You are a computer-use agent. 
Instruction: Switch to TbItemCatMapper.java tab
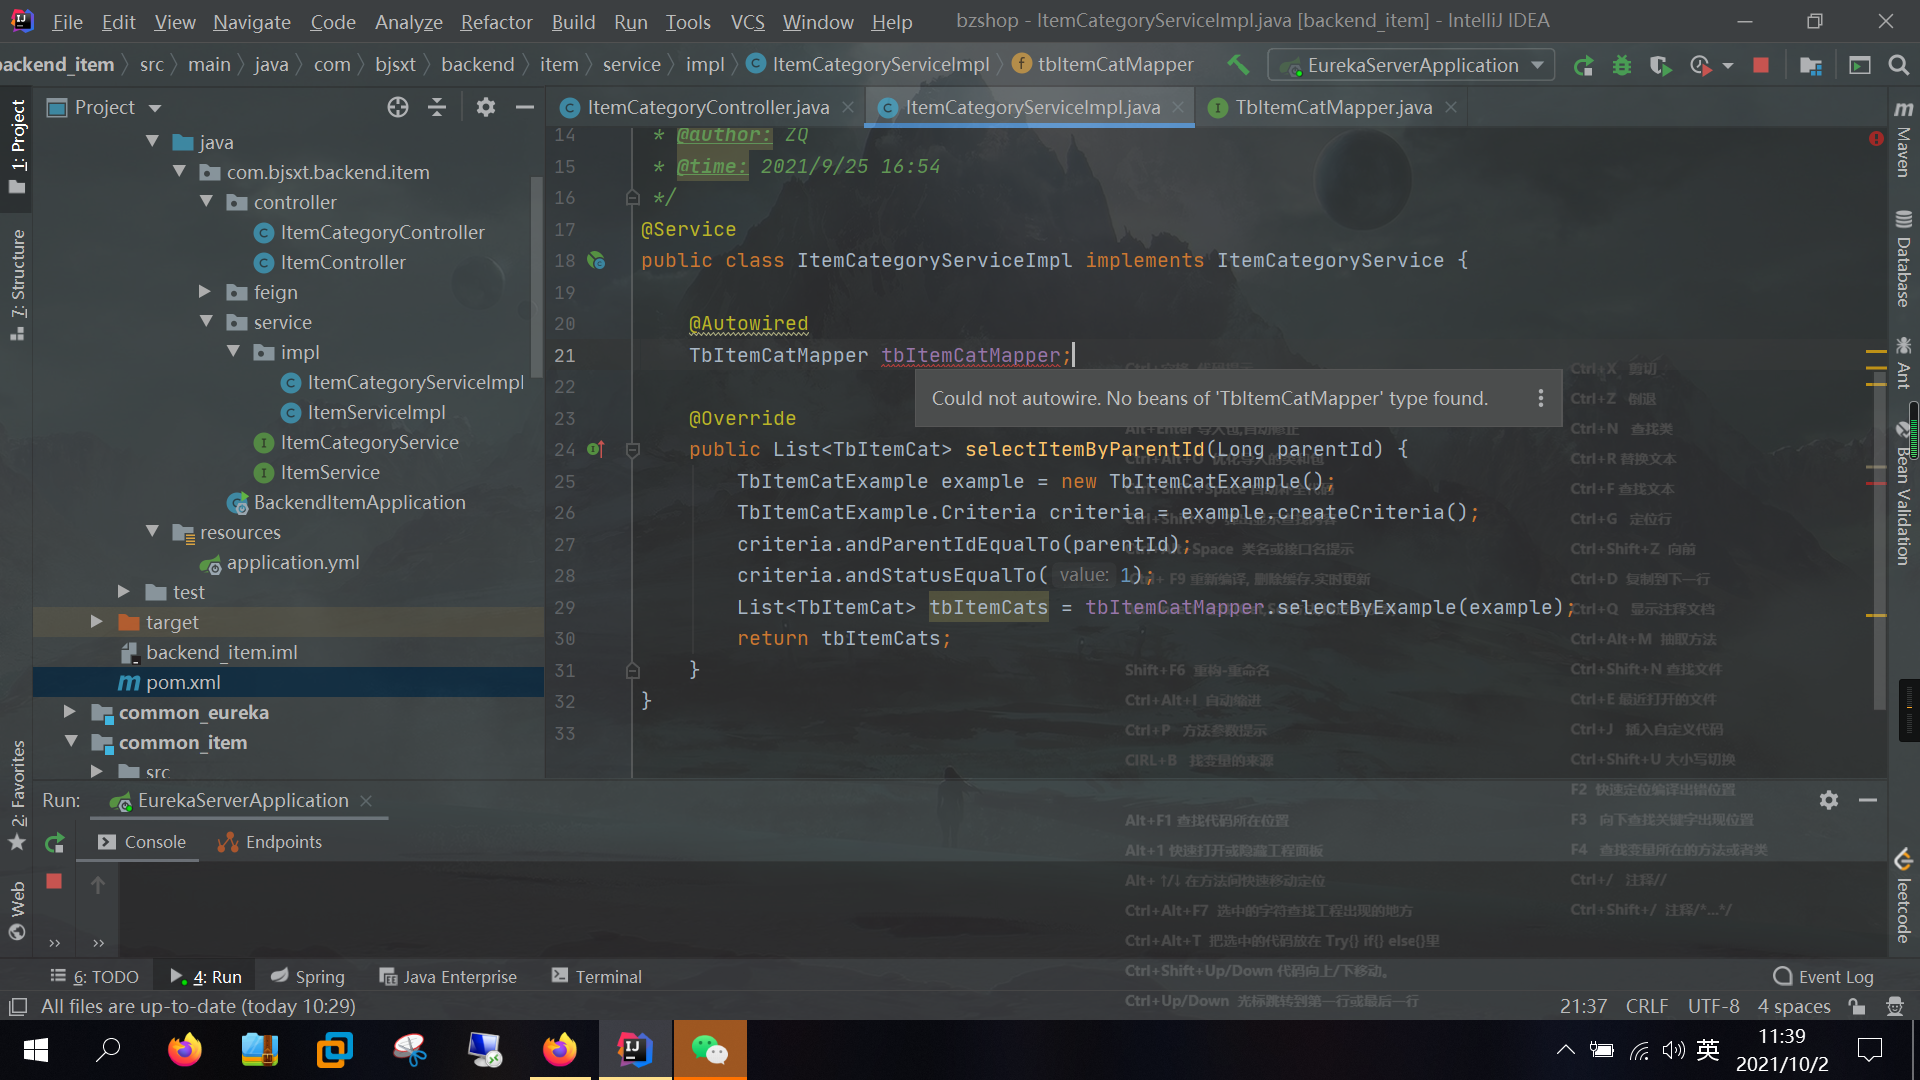point(1332,107)
